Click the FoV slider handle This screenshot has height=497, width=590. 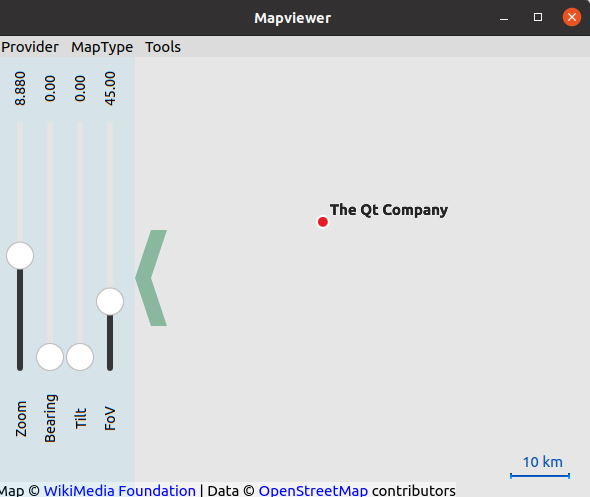click(110, 301)
